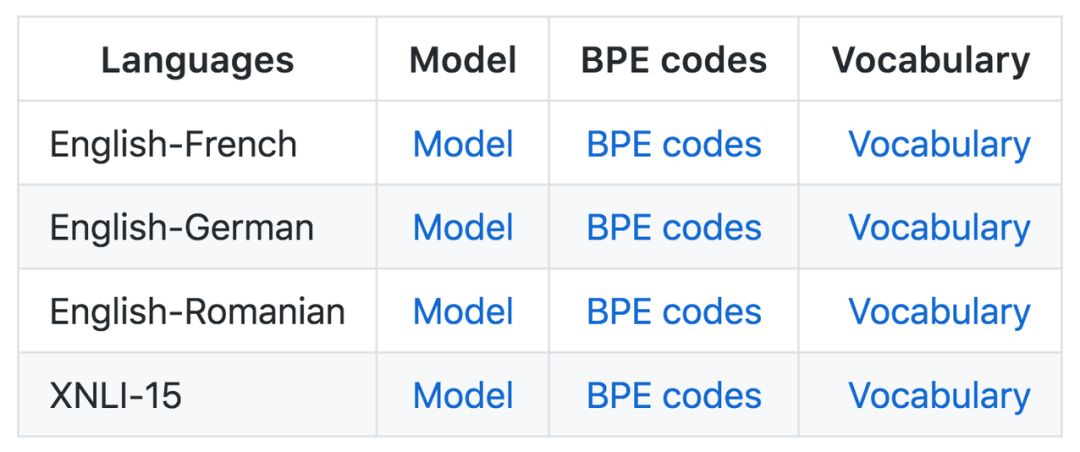Open the English-French Model link
Screen dimensions: 1080x452
click(463, 144)
